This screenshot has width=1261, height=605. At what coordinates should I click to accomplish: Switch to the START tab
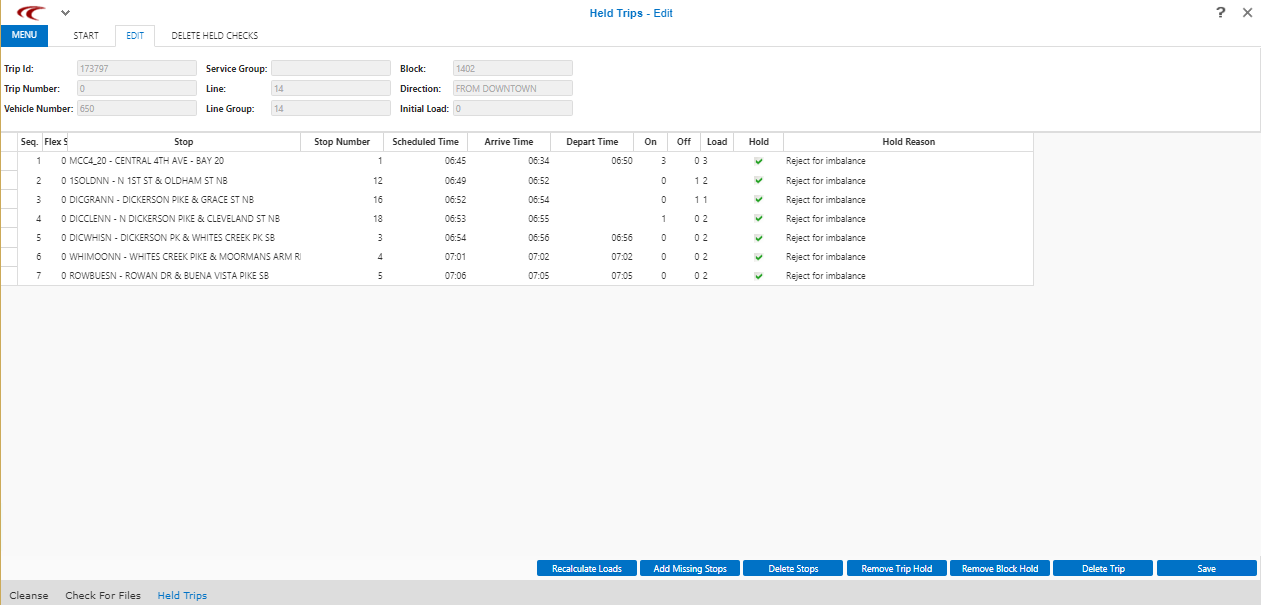point(86,36)
